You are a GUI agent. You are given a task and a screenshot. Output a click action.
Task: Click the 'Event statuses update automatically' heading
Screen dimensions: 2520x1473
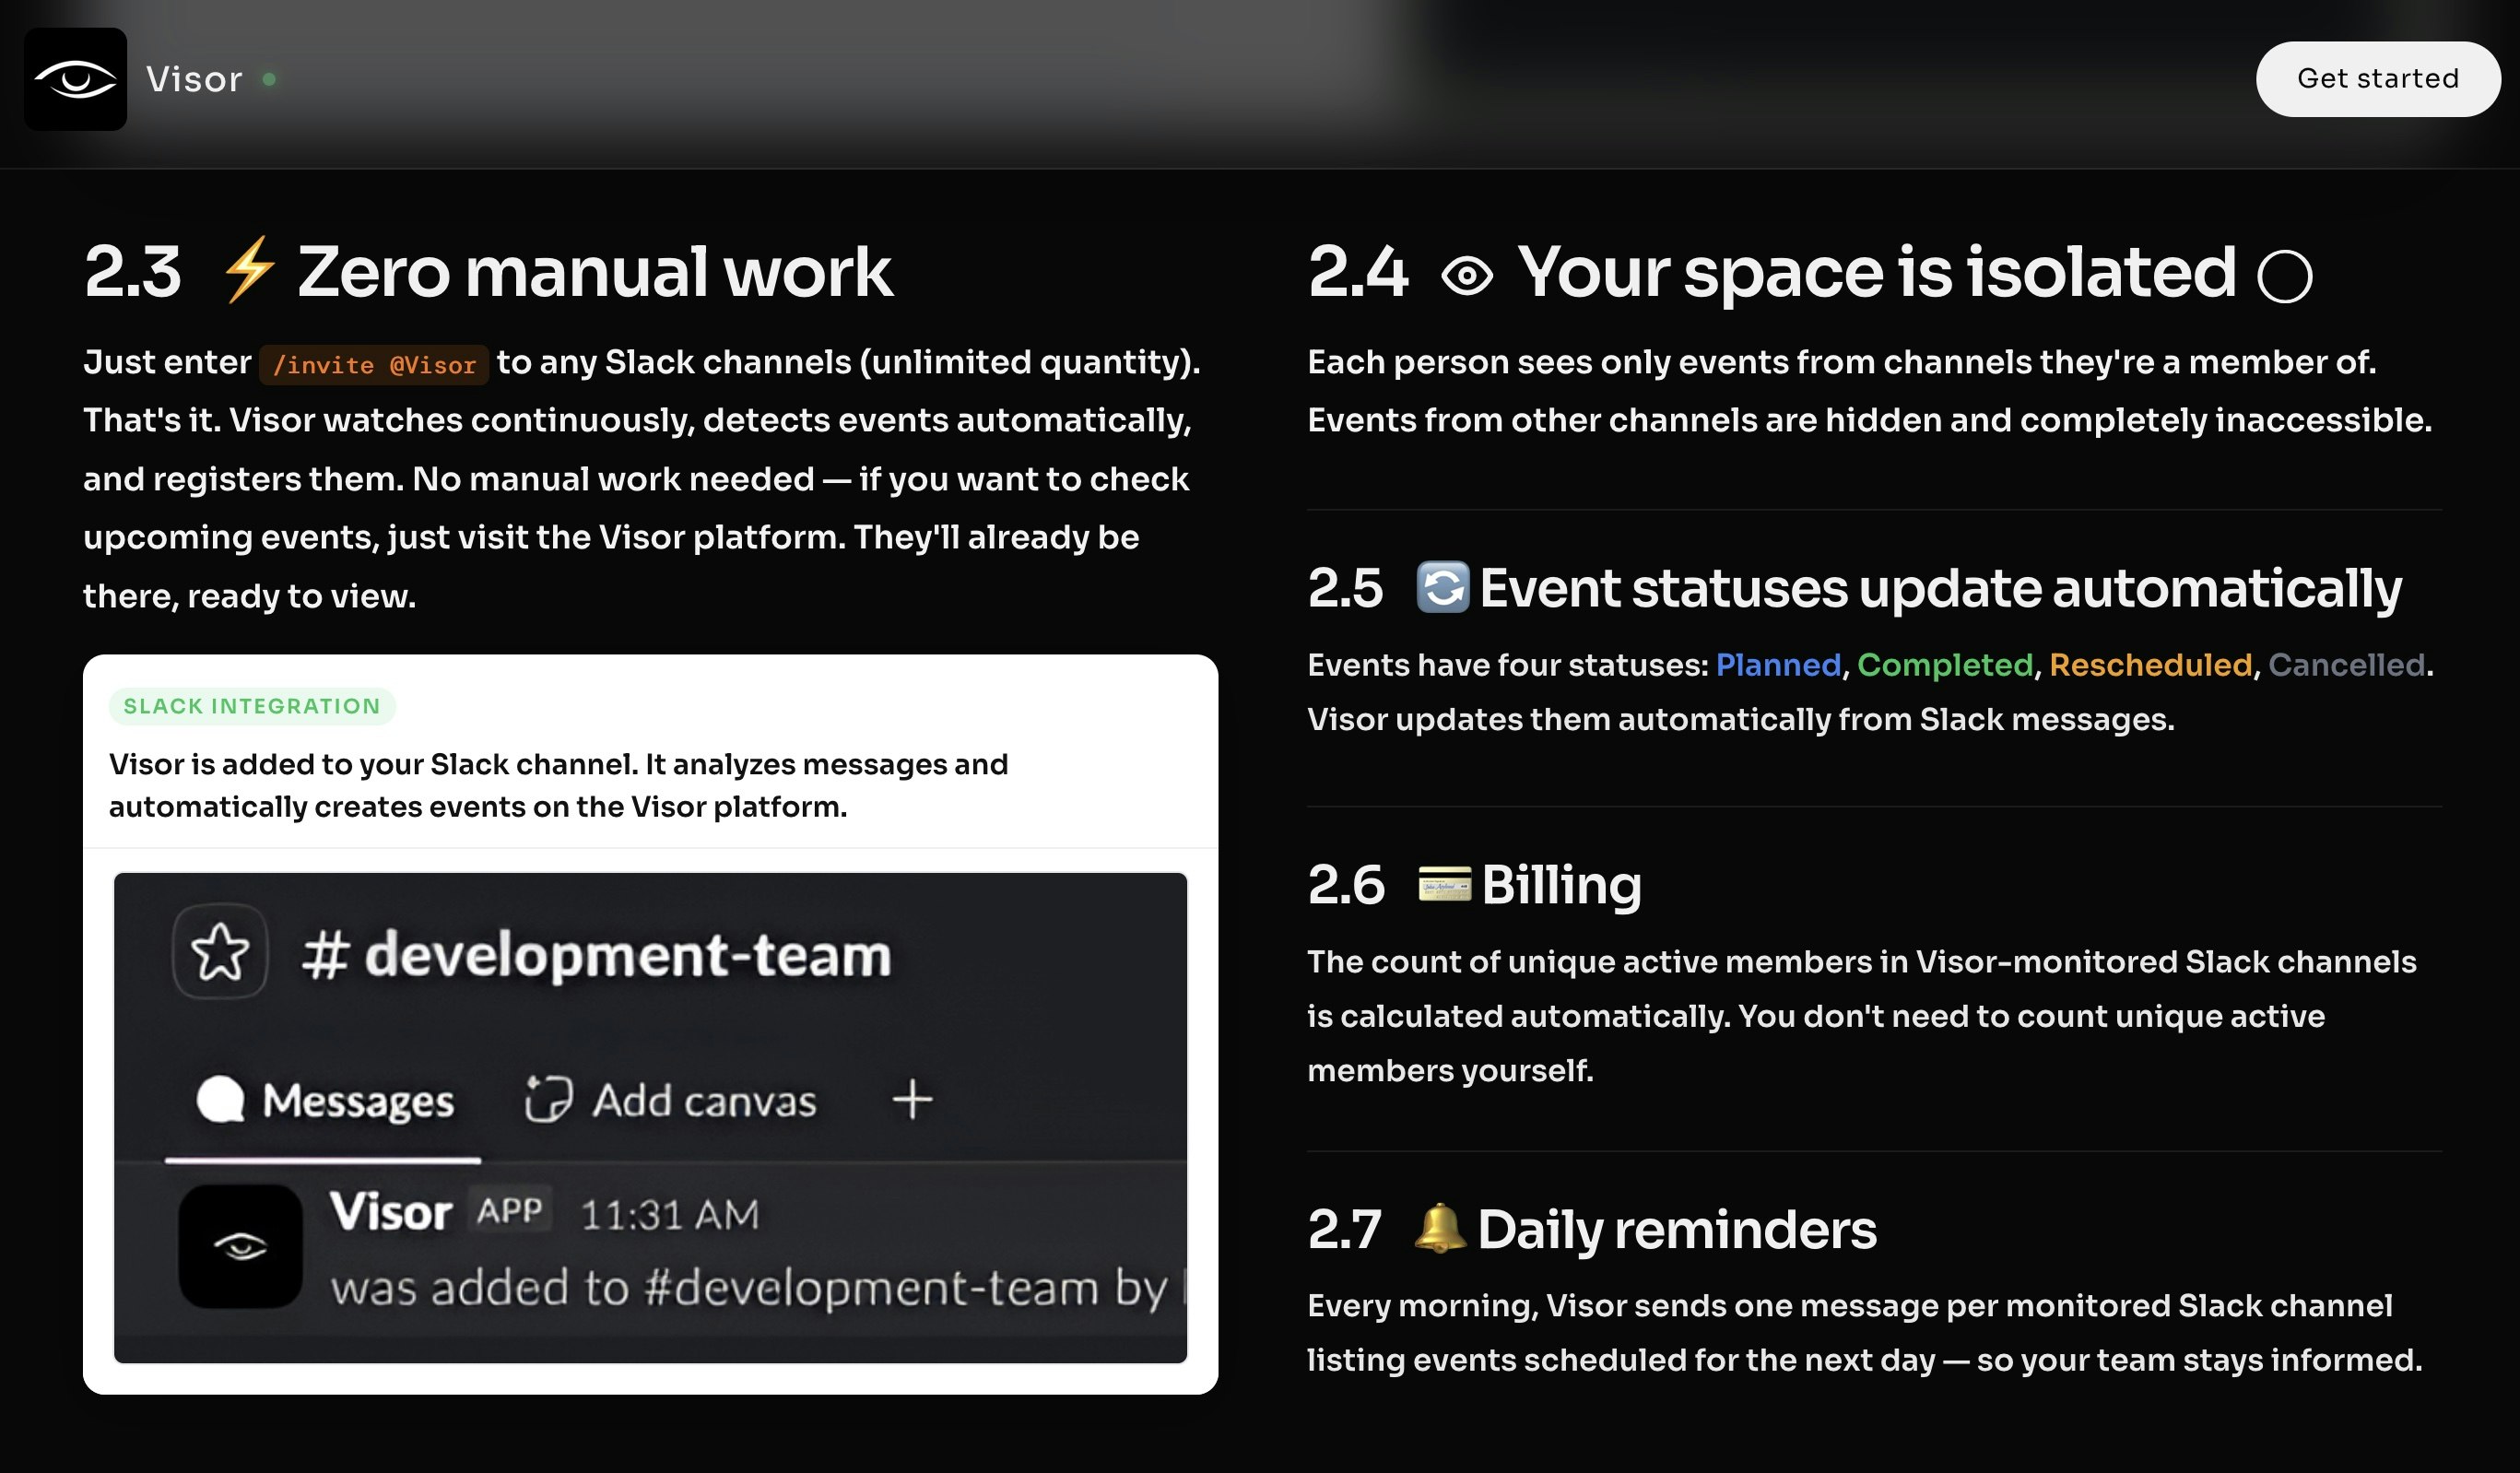(1940, 588)
